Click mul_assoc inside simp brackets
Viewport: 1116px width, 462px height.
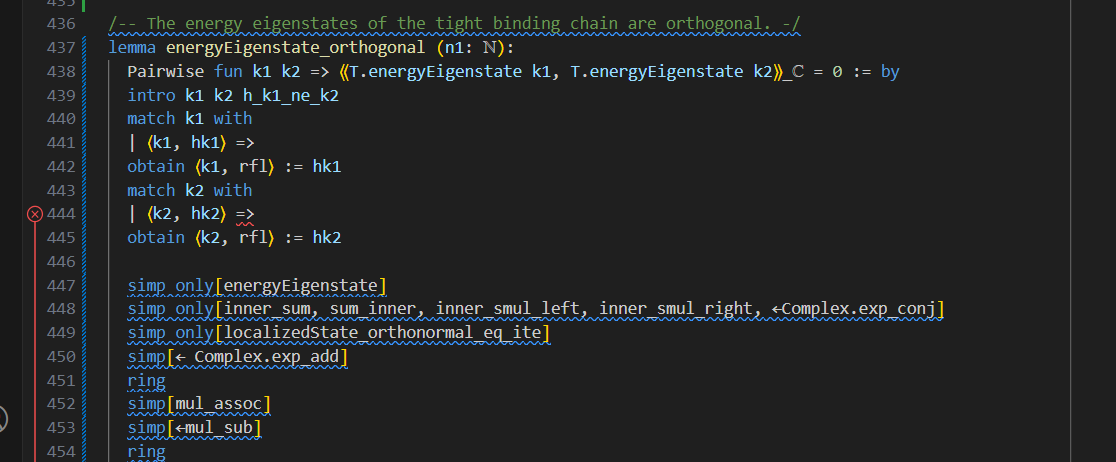tap(218, 405)
